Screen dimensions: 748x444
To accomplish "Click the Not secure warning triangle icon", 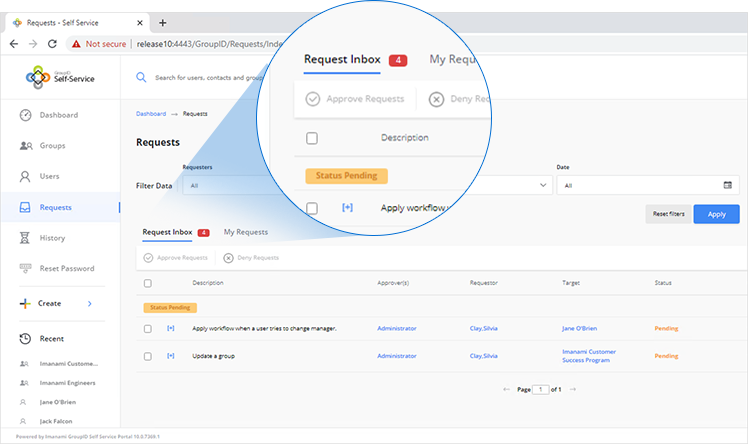I will tap(76, 44).
